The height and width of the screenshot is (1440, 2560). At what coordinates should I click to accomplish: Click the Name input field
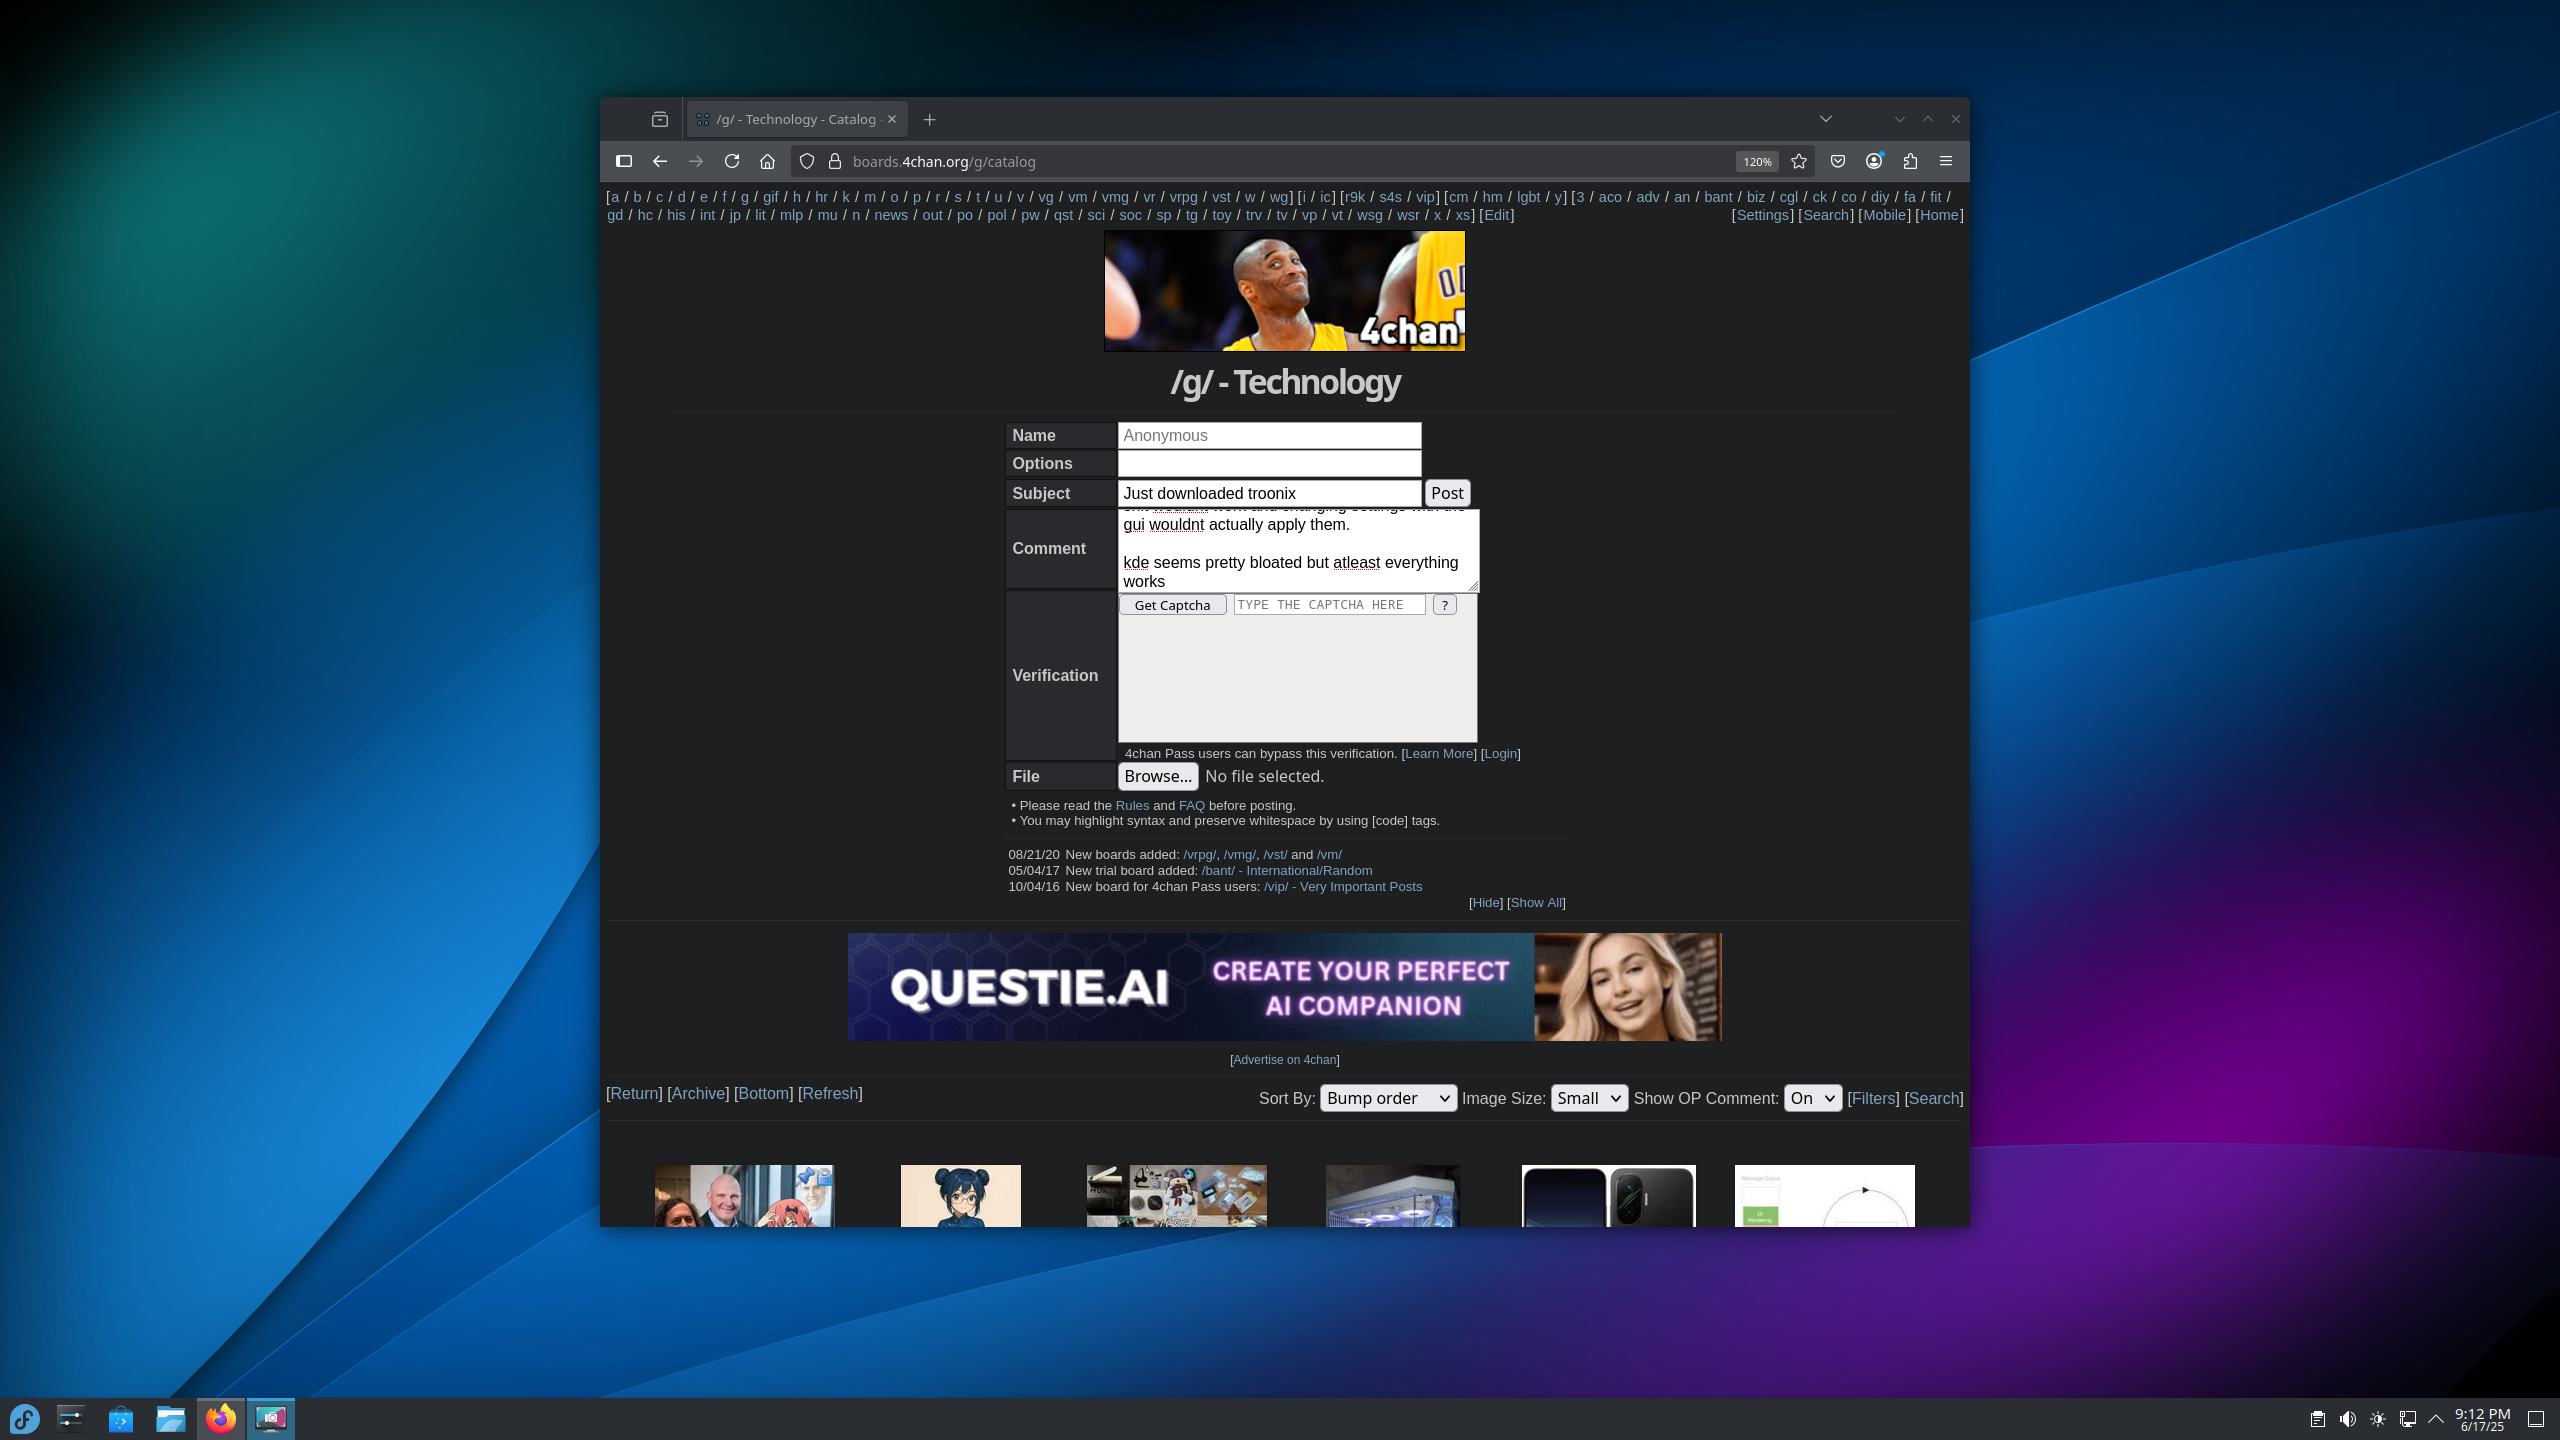click(1269, 436)
